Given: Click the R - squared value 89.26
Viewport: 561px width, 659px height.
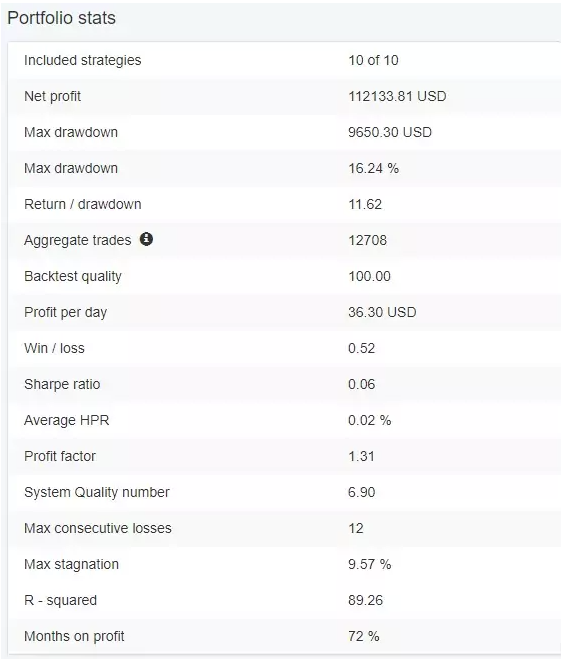Looking at the screenshot, I should pos(365,601).
